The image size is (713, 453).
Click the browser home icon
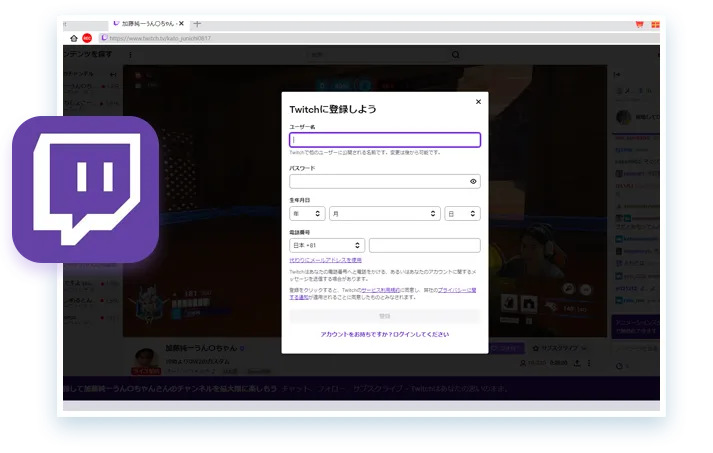[x=74, y=38]
